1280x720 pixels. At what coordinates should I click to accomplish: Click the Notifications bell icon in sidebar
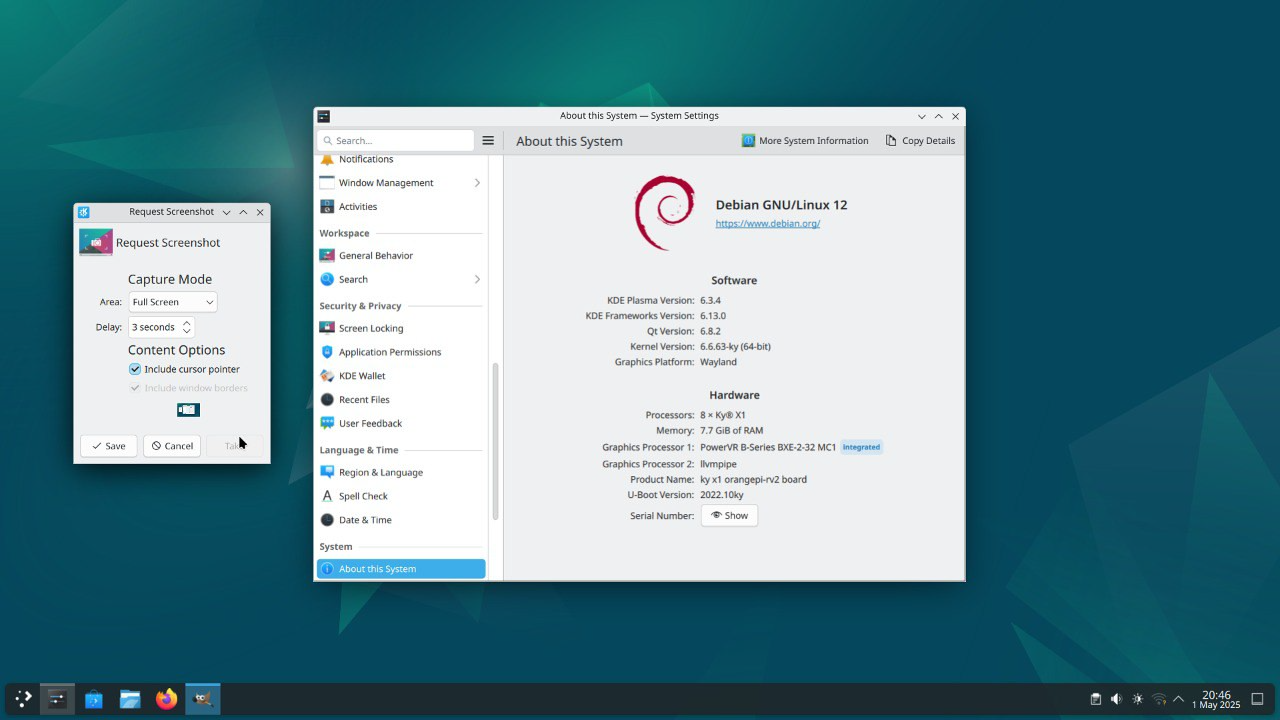pyautogui.click(x=327, y=160)
